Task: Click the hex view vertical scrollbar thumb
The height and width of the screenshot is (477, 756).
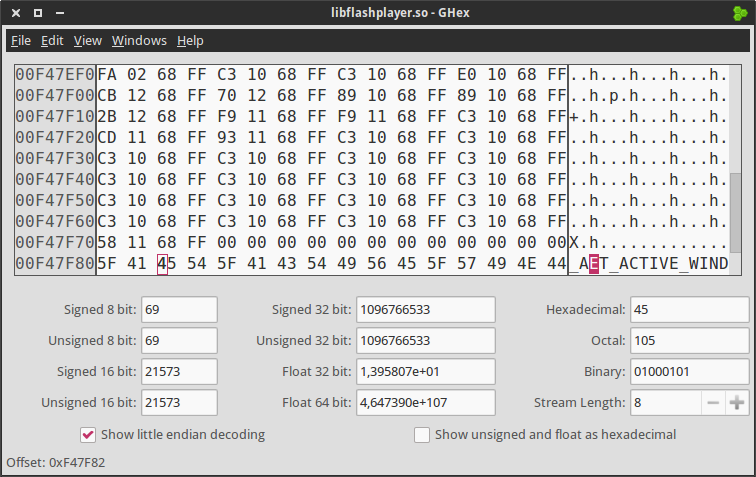Action: pos(735,213)
